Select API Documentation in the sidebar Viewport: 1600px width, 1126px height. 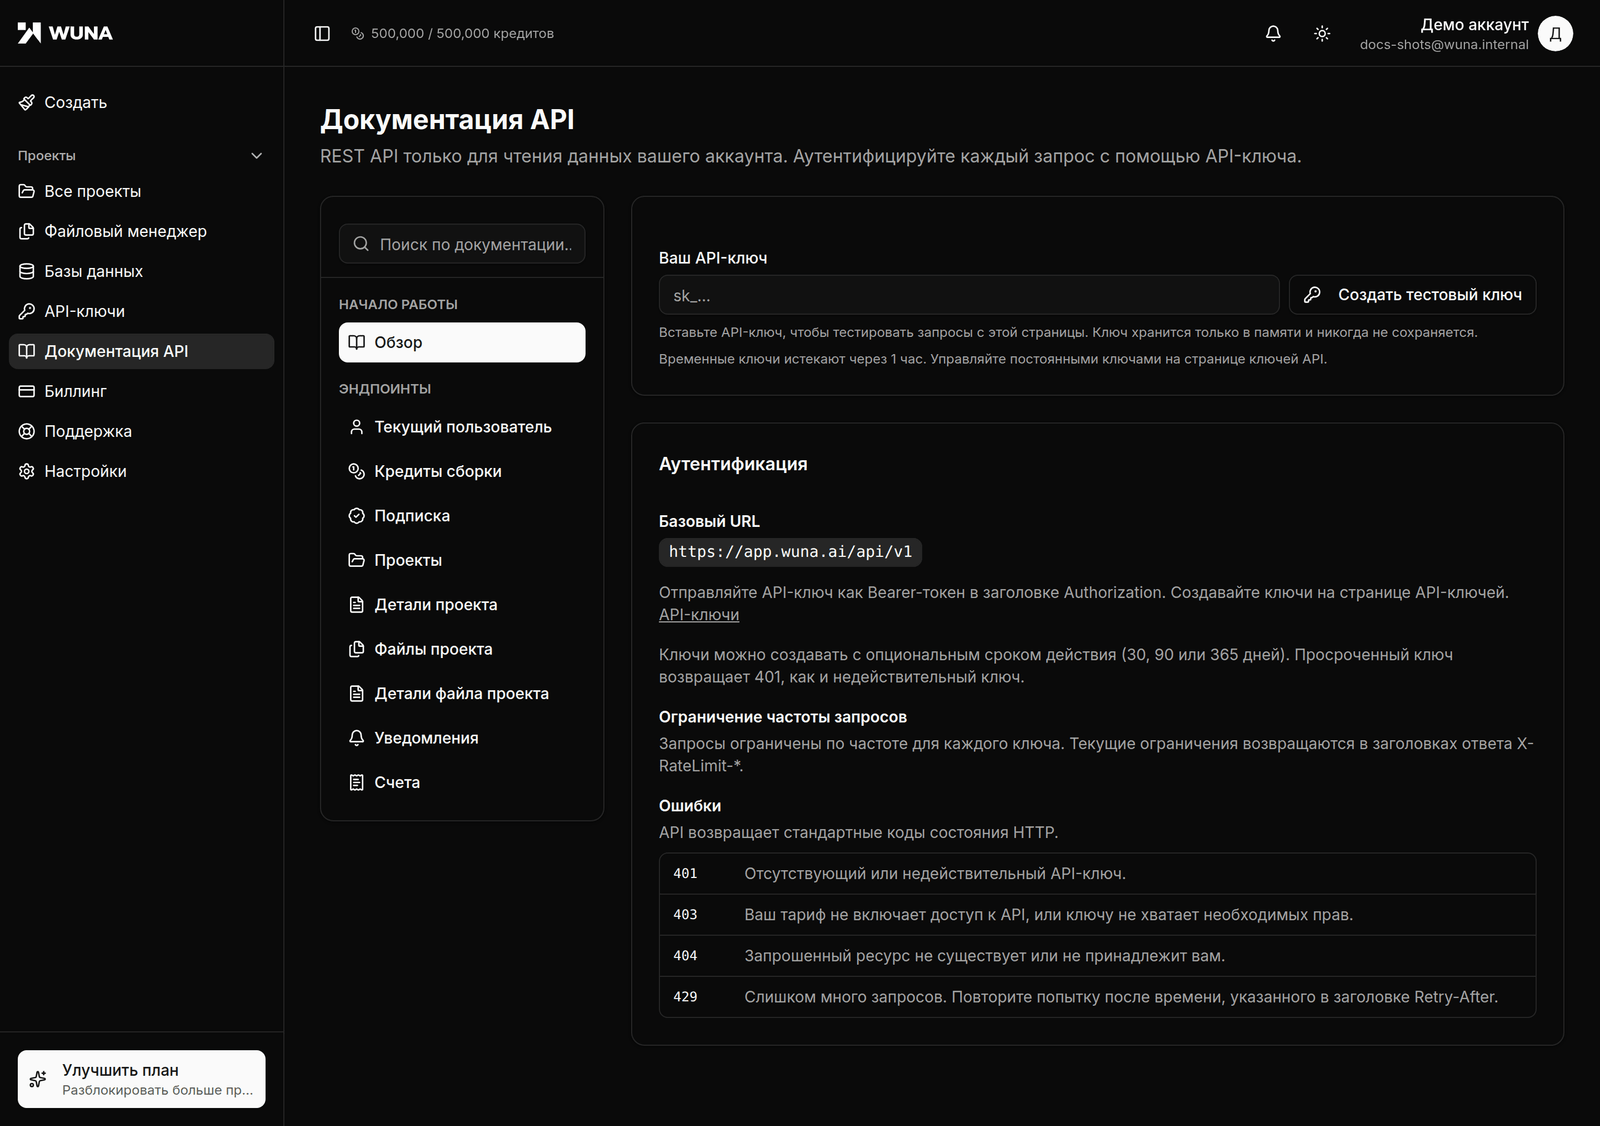[141, 351]
